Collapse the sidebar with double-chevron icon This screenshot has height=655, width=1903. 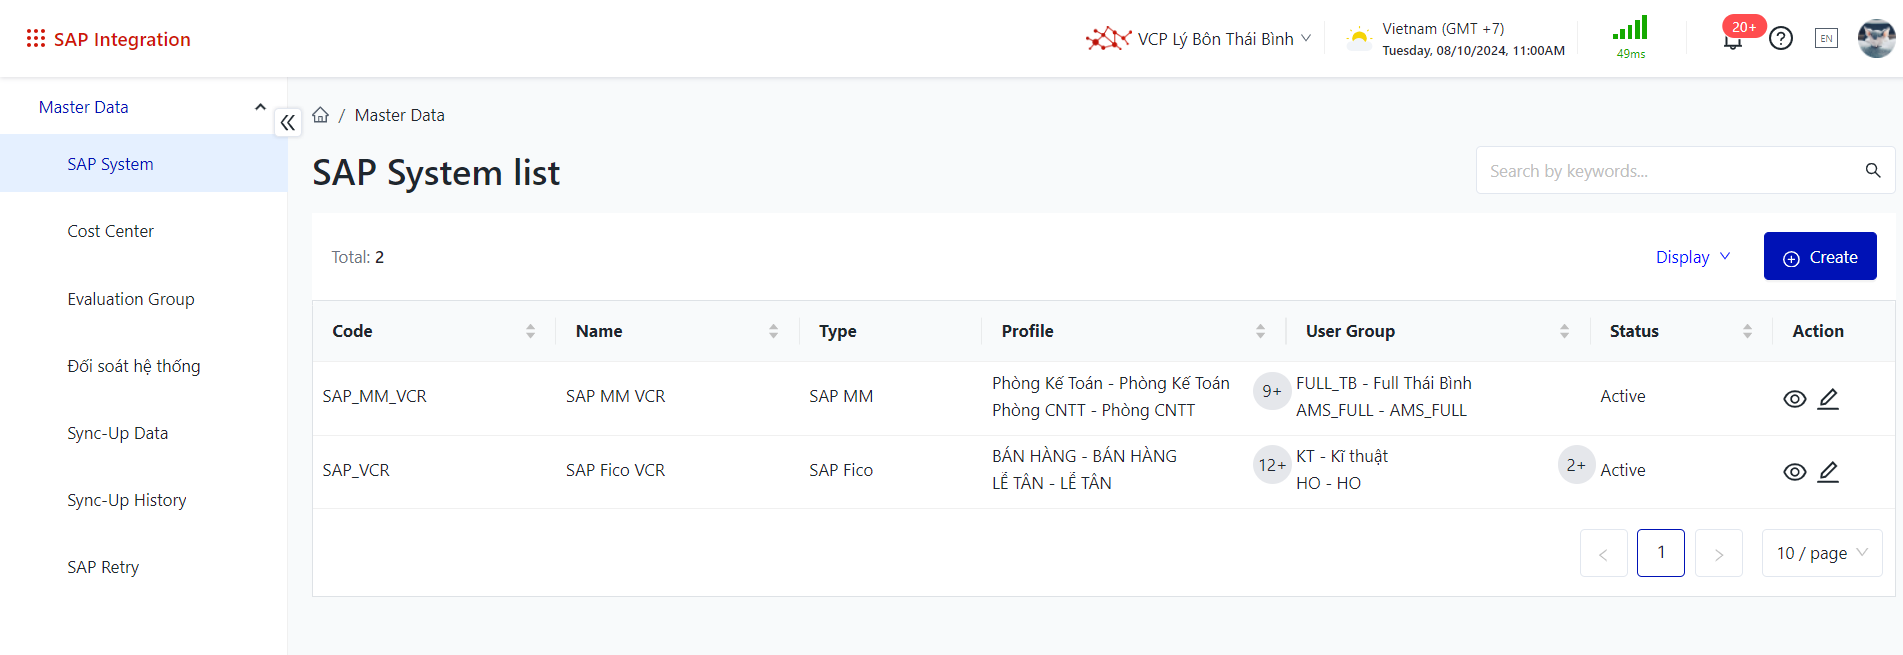pyautogui.click(x=288, y=123)
